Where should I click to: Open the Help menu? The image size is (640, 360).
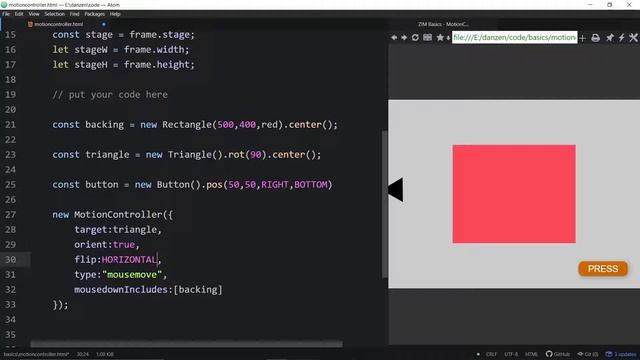pos(115,14)
